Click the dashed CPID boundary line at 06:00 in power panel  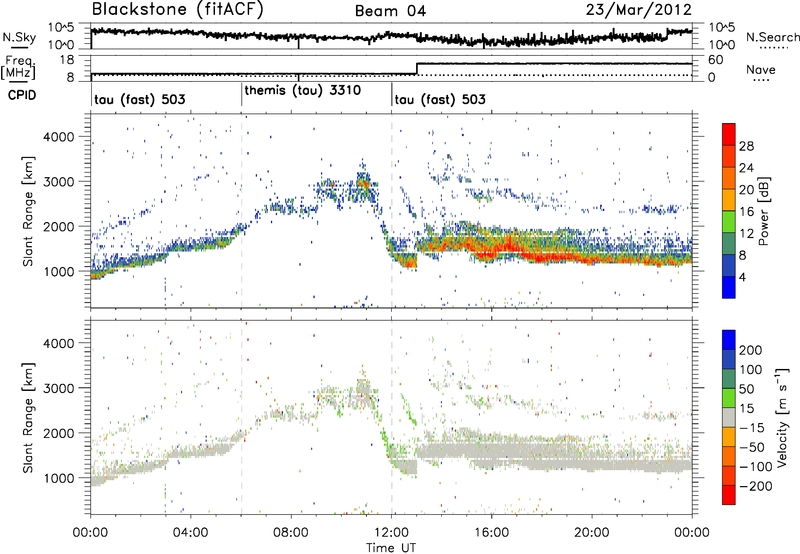point(241,211)
